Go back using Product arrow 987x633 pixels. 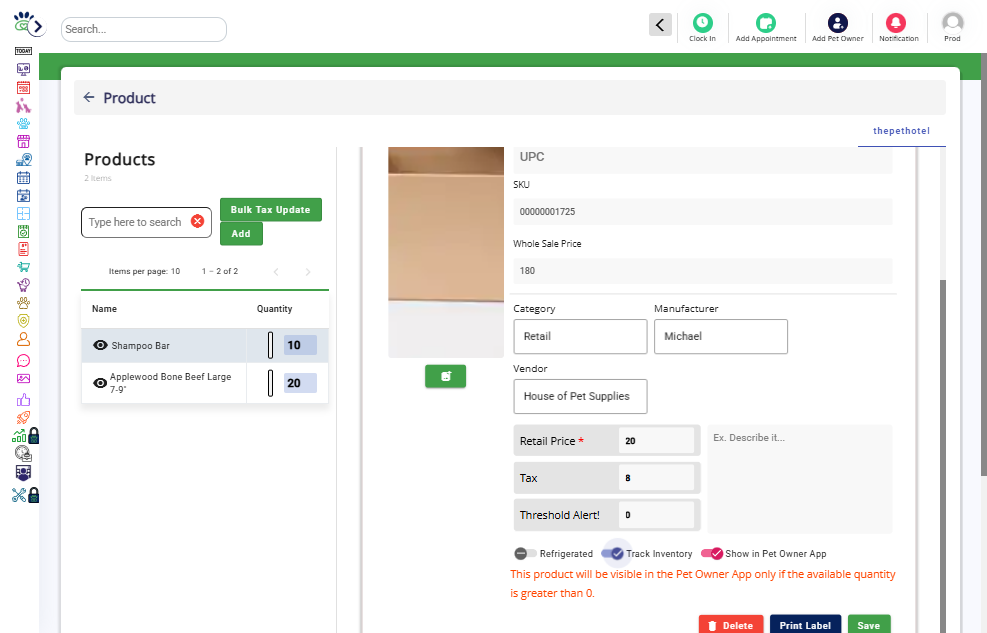pos(89,98)
